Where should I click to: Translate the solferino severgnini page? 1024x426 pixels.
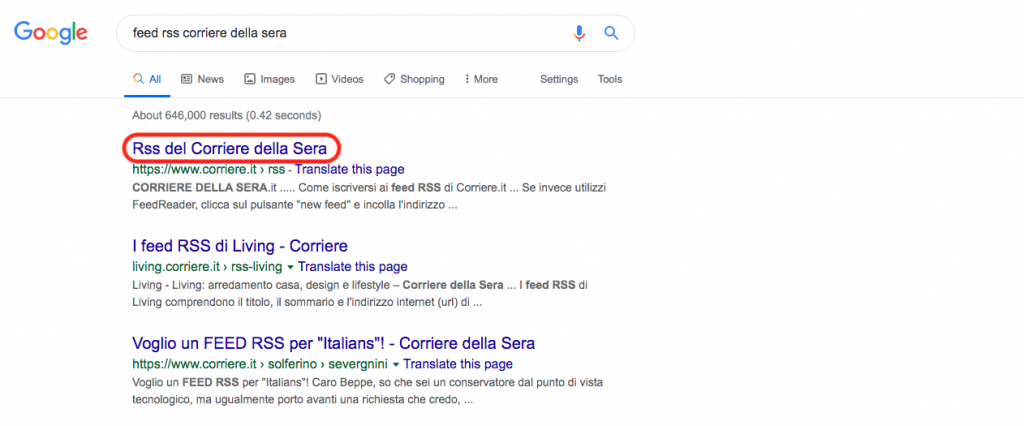tap(458, 364)
